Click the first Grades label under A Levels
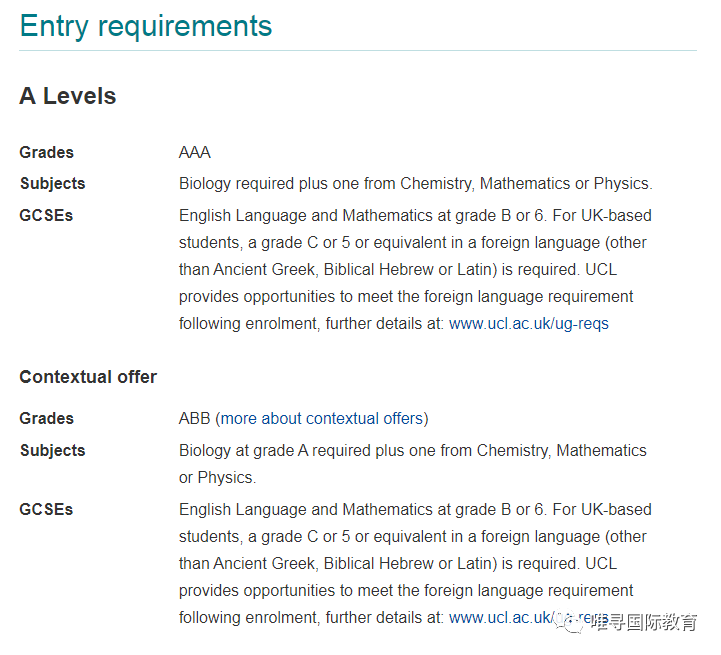The image size is (721, 655). (x=46, y=152)
